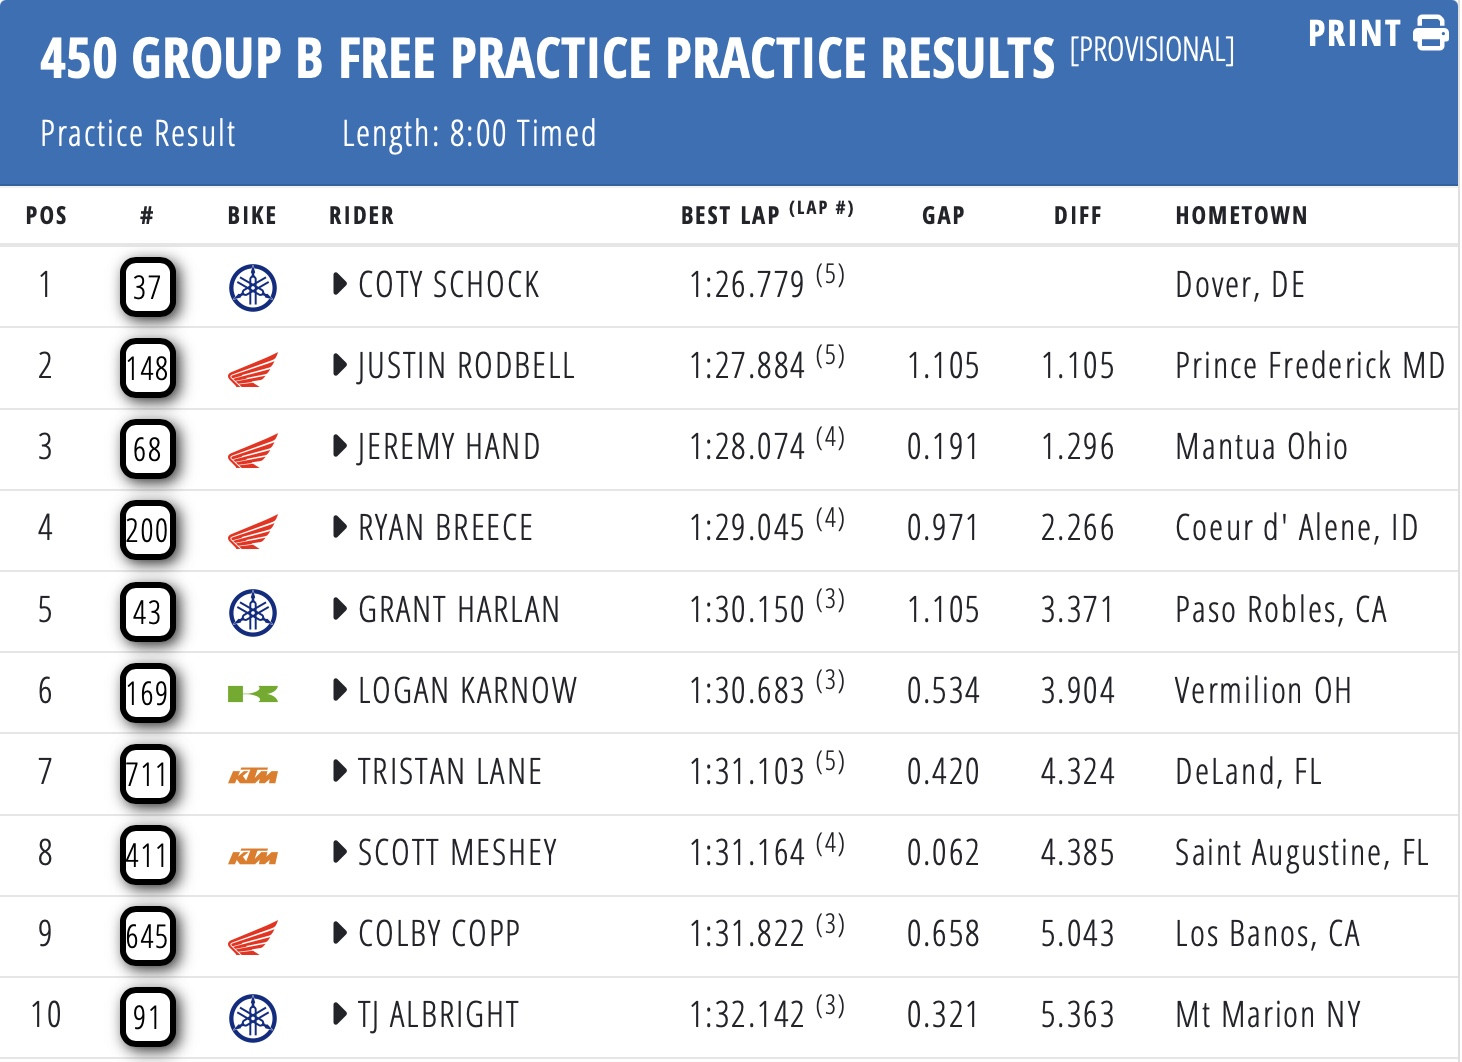This screenshot has width=1462, height=1062.
Task: Click Coty Schock's Yamaha bike logo
Action: click(253, 288)
